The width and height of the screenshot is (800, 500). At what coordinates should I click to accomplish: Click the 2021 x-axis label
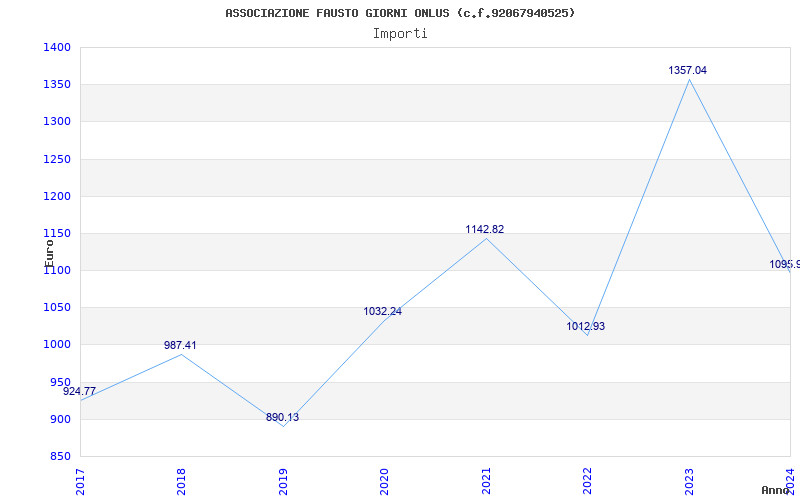point(486,482)
